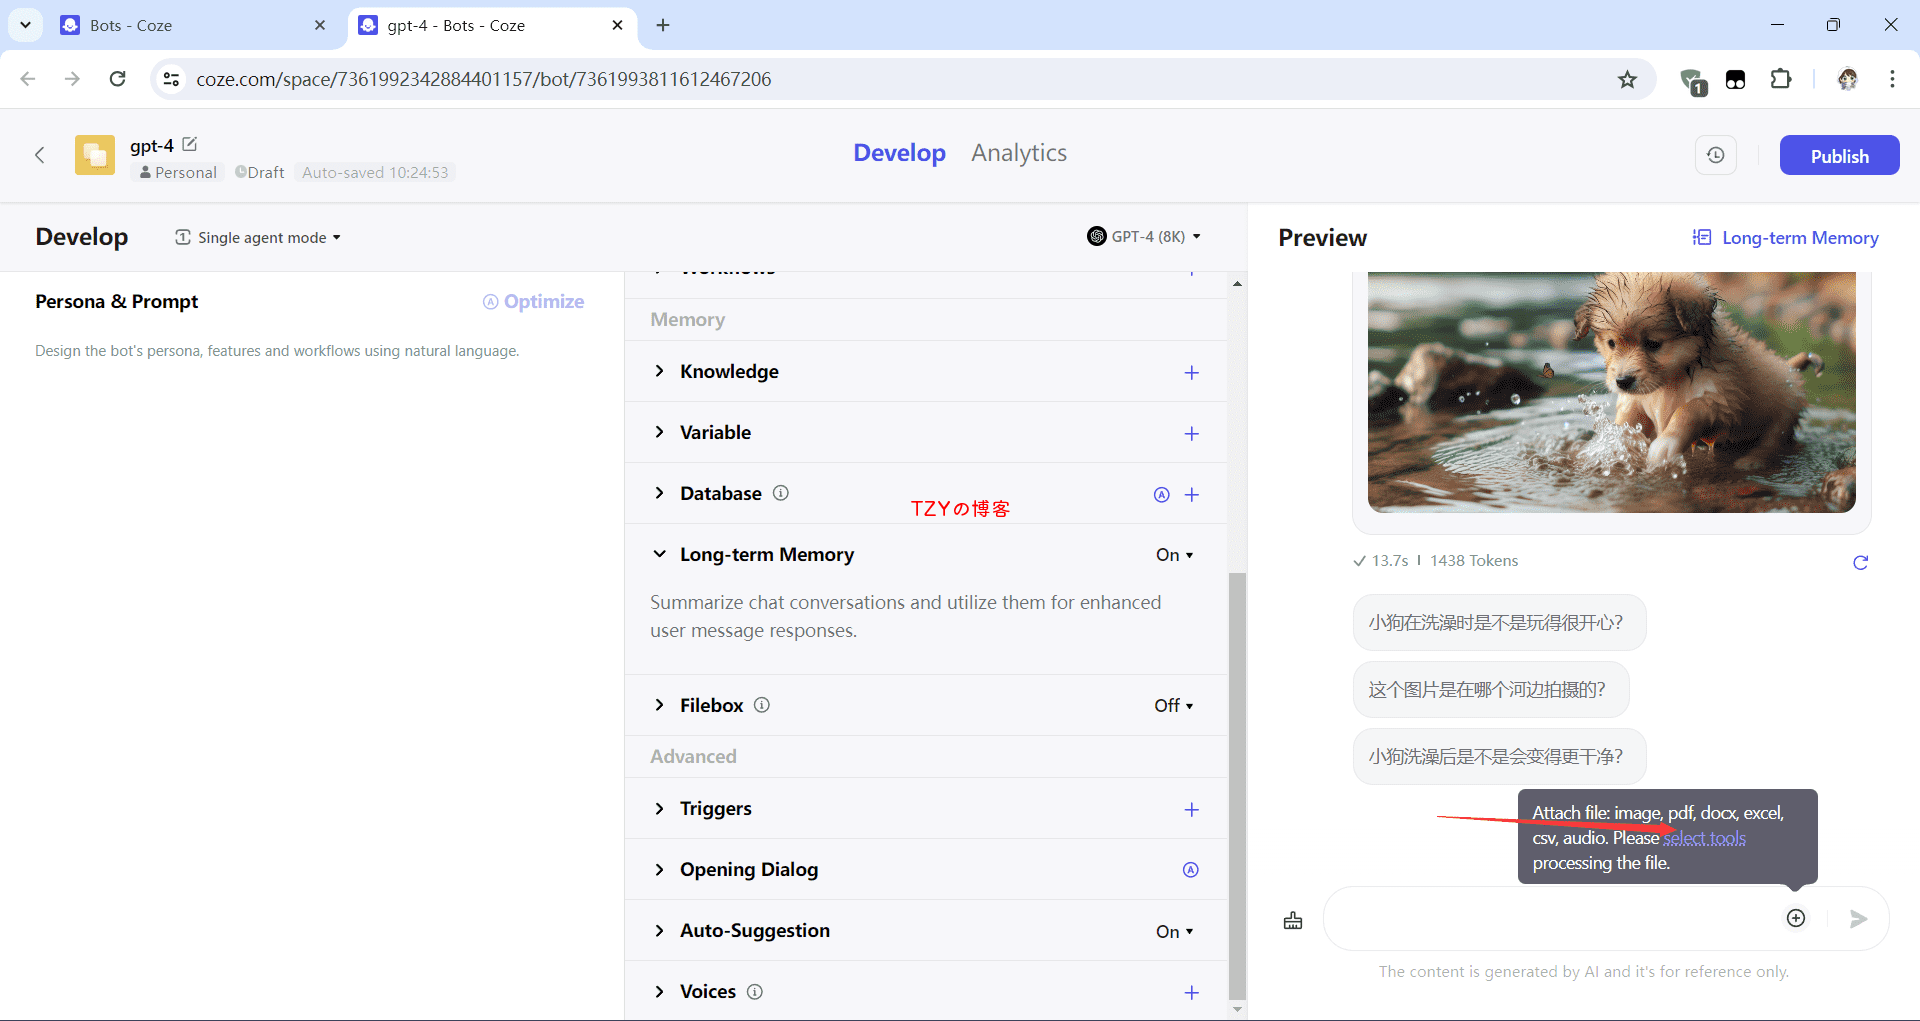1920x1021 pixels.
Task: Click the edit bot name pencil icon
Action: (x=190, y=145)
